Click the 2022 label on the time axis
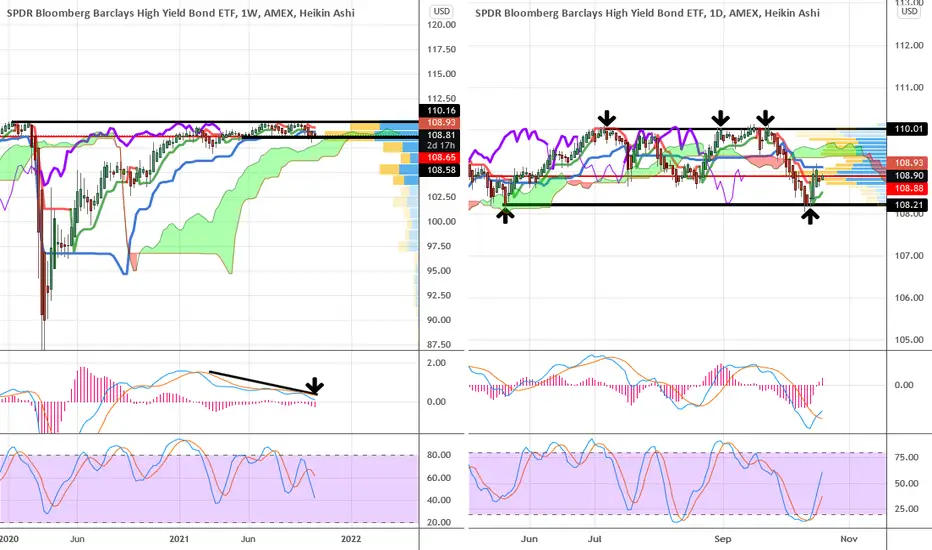This screenshot has height=550, width=932. click(351, 539)
